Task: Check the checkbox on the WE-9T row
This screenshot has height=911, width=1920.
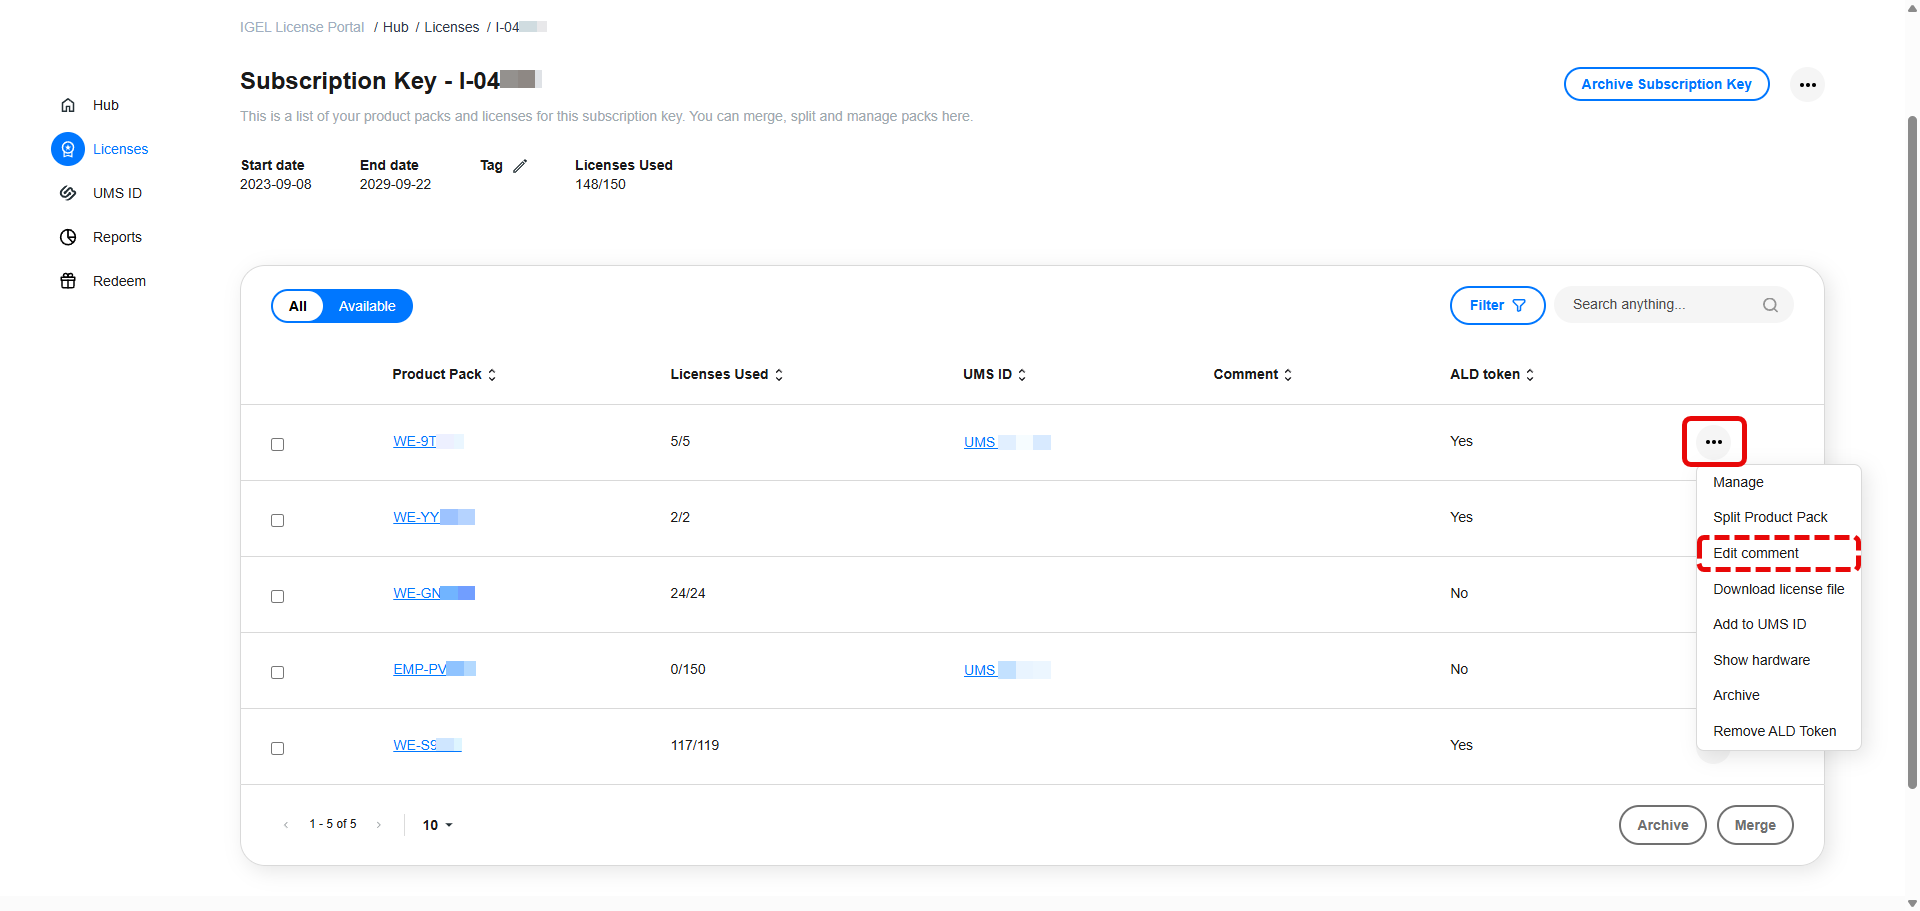Action: click(x=278, y=444)
